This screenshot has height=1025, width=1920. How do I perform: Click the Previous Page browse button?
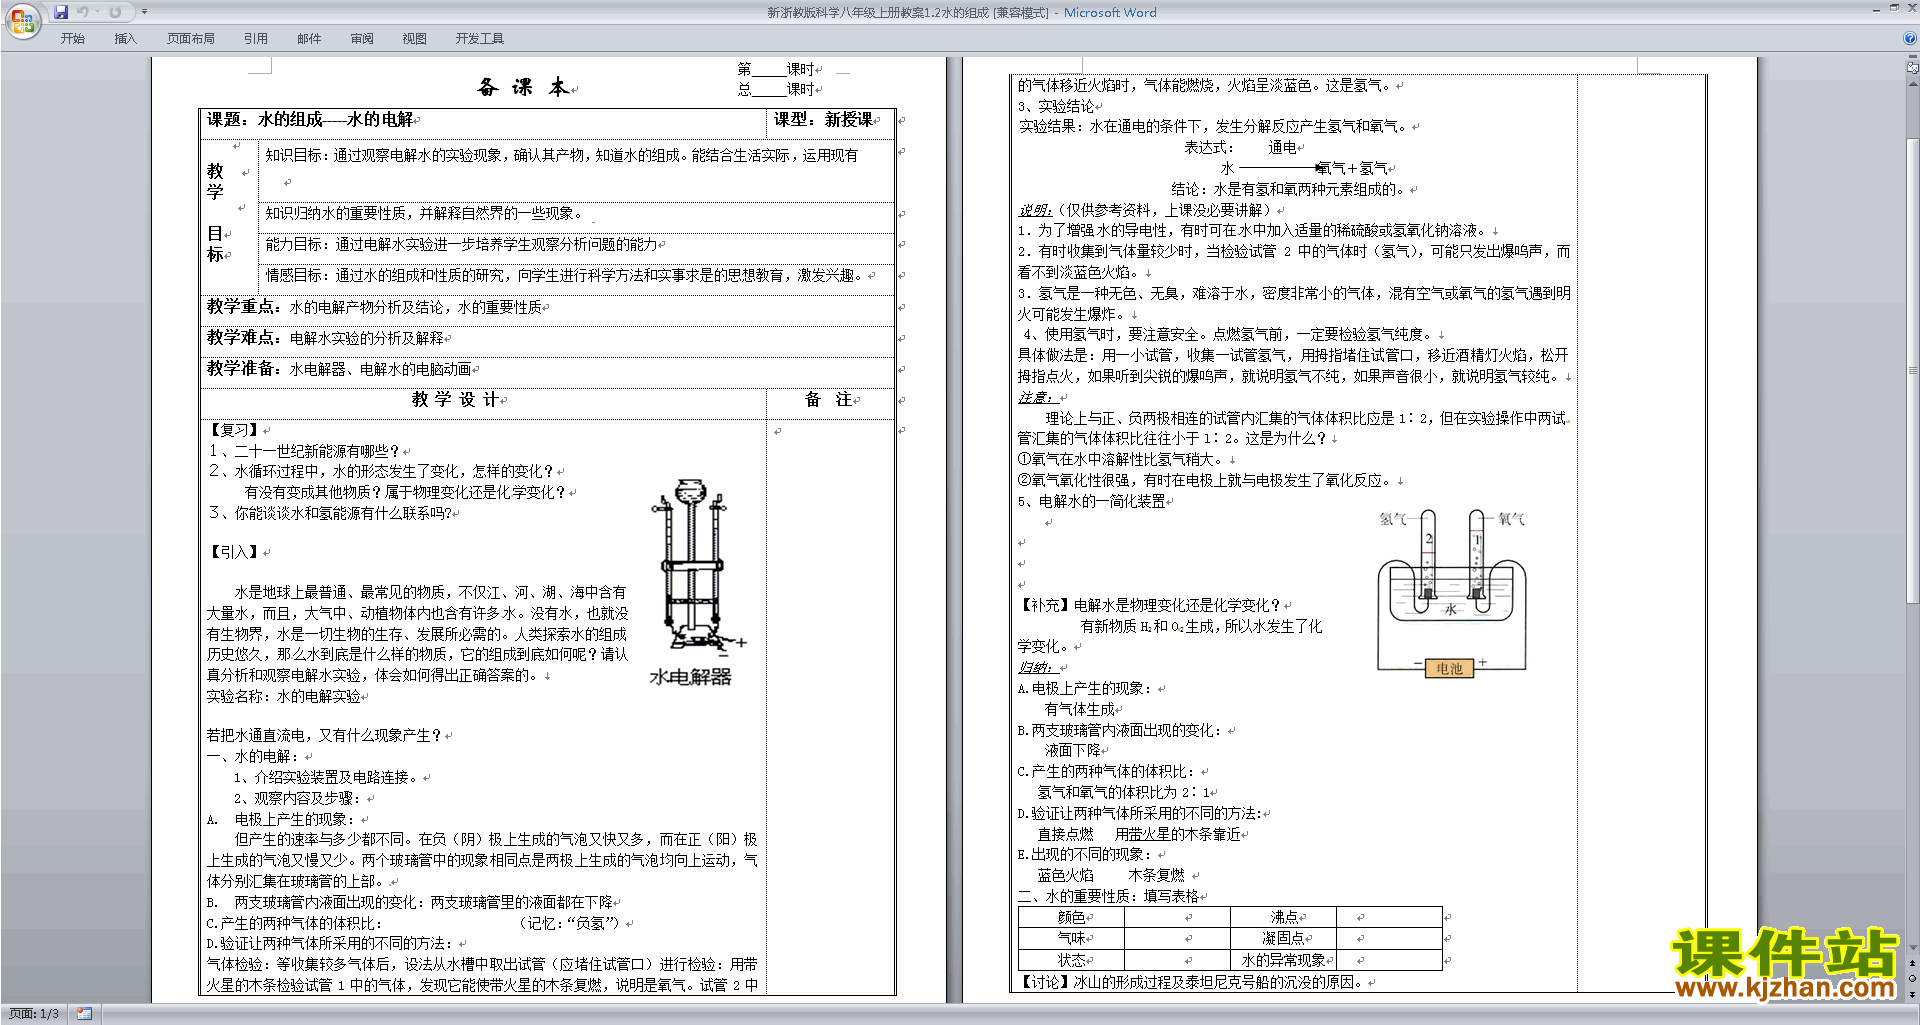[x=1913, y=963]
